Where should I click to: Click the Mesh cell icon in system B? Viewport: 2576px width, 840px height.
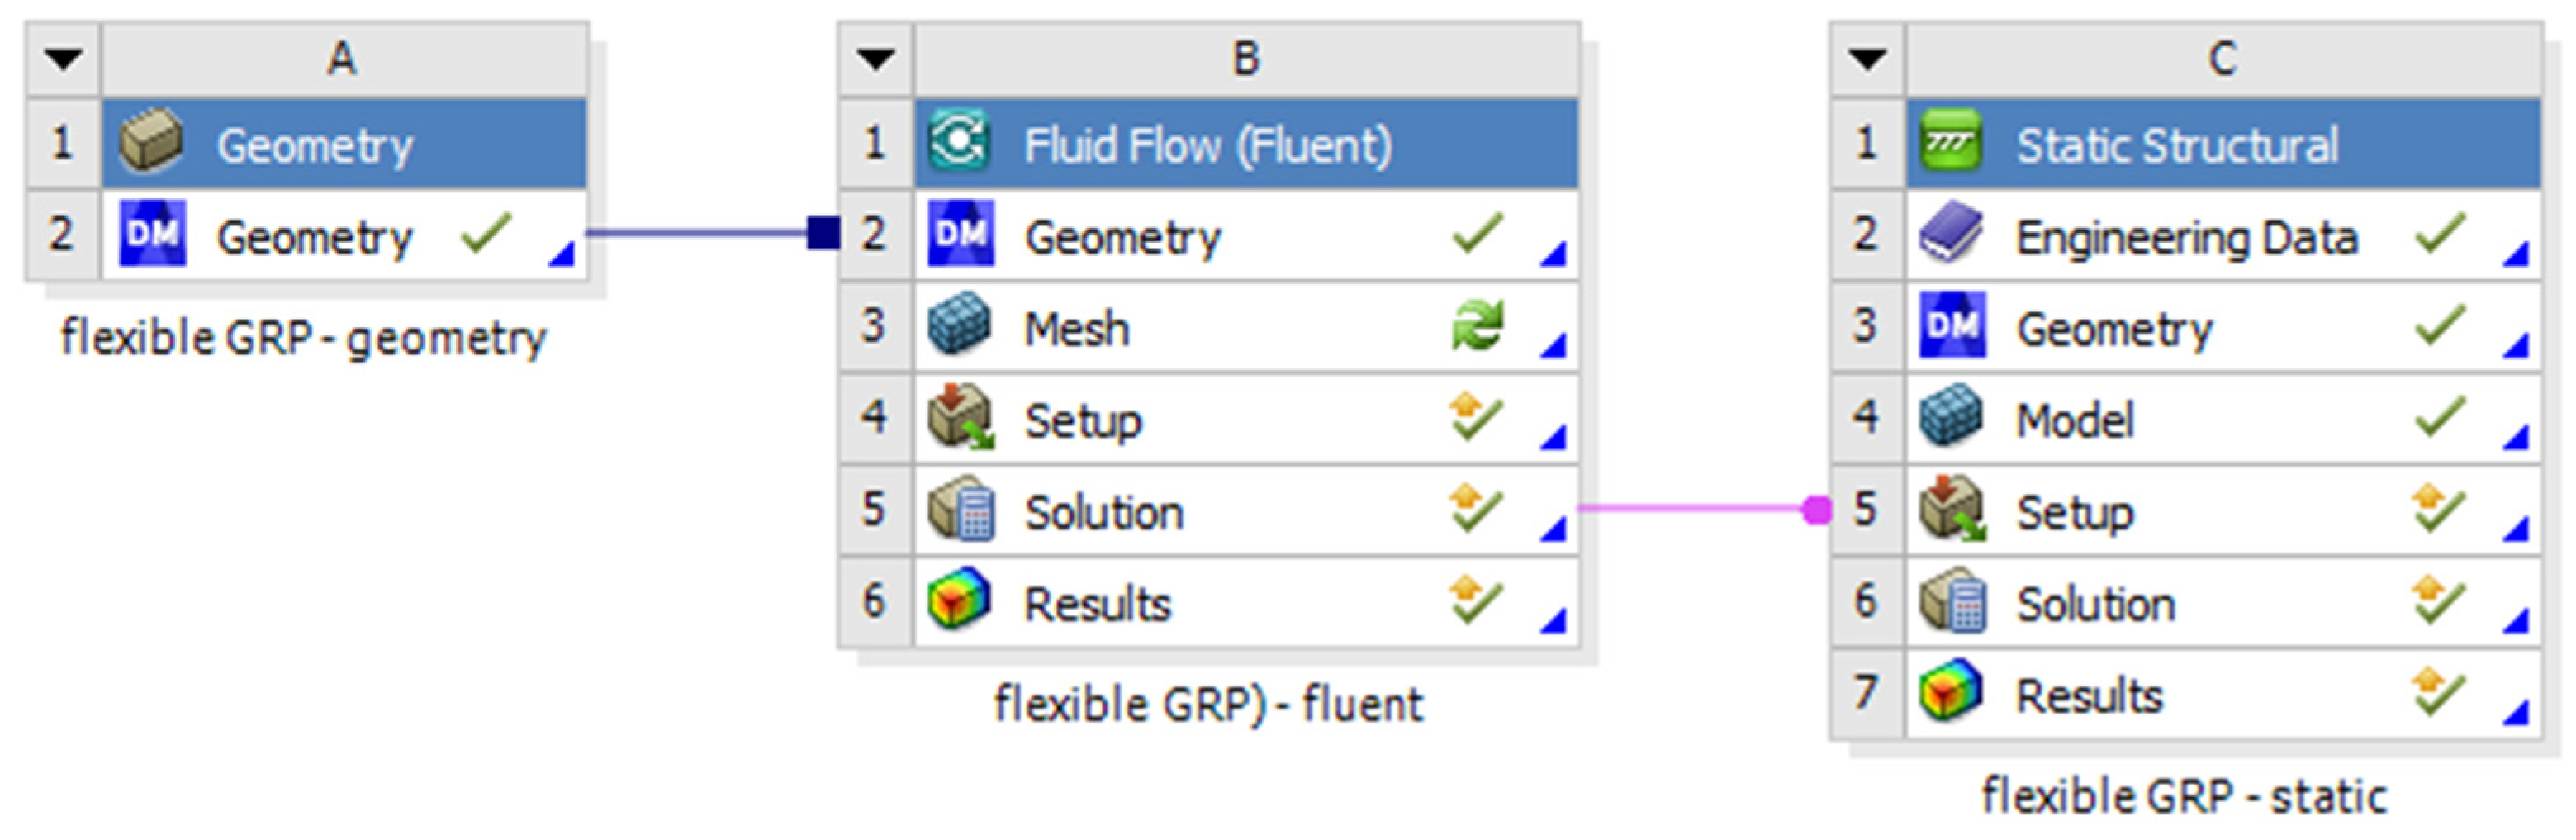(x=959, y=326)
